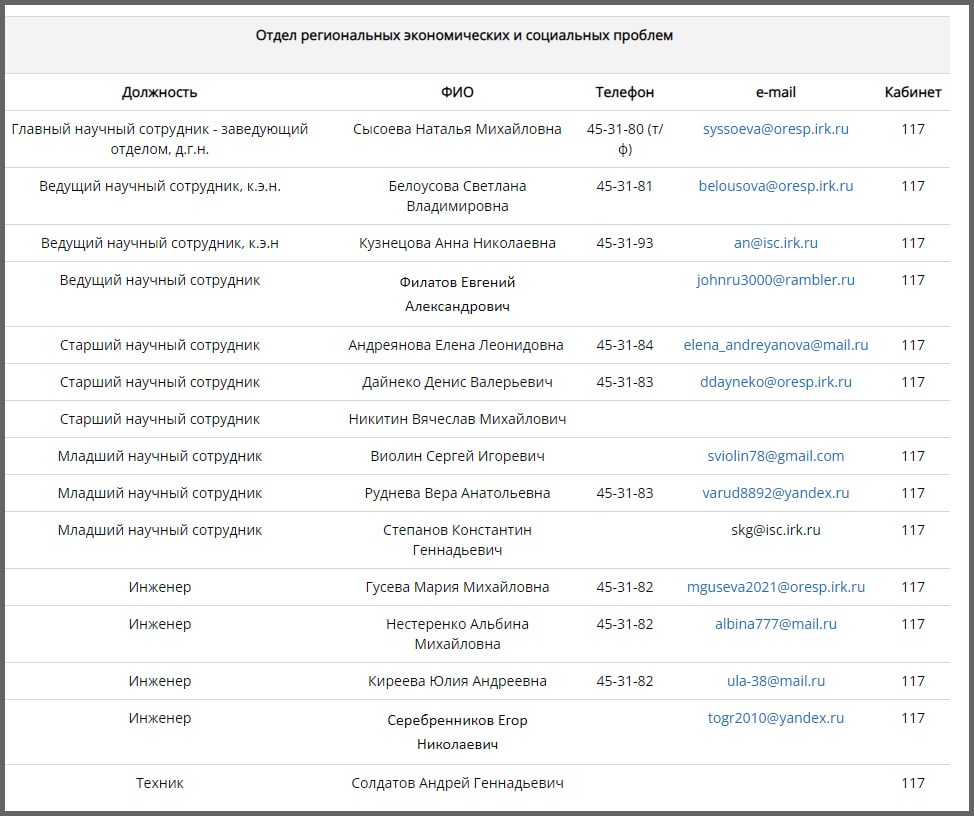Click cabinet '117' in Солдатов row
974x816 pixels.
(913, 783)
